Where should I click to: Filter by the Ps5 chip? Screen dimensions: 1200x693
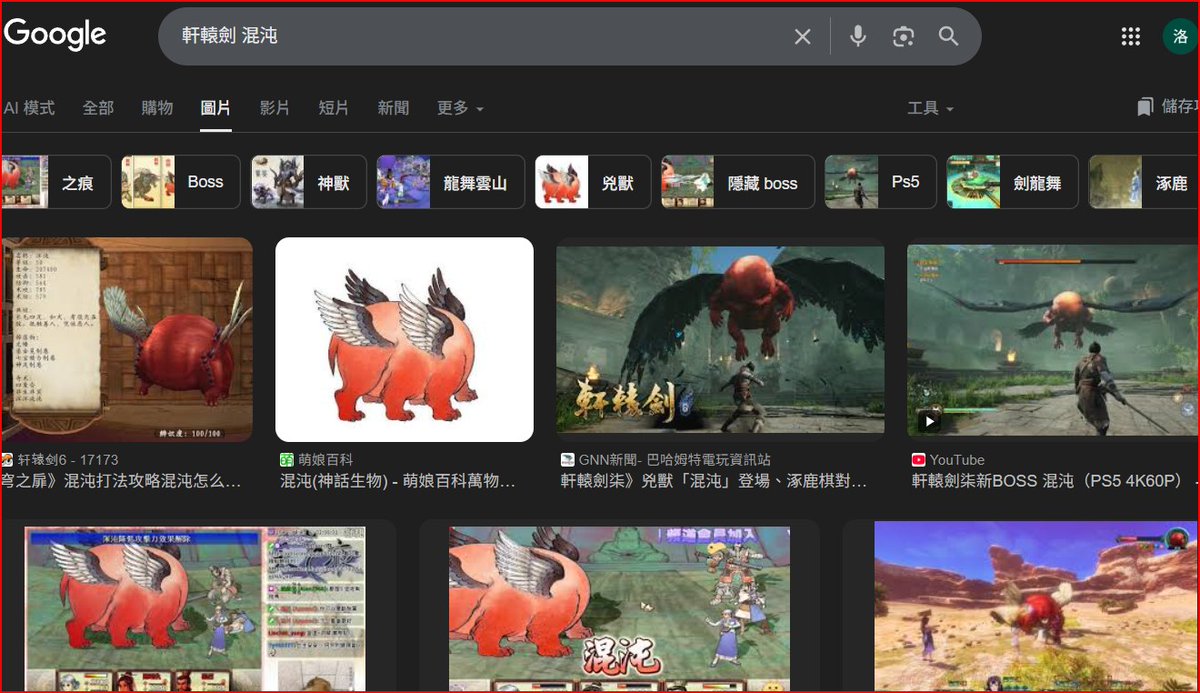pos(880,182)
